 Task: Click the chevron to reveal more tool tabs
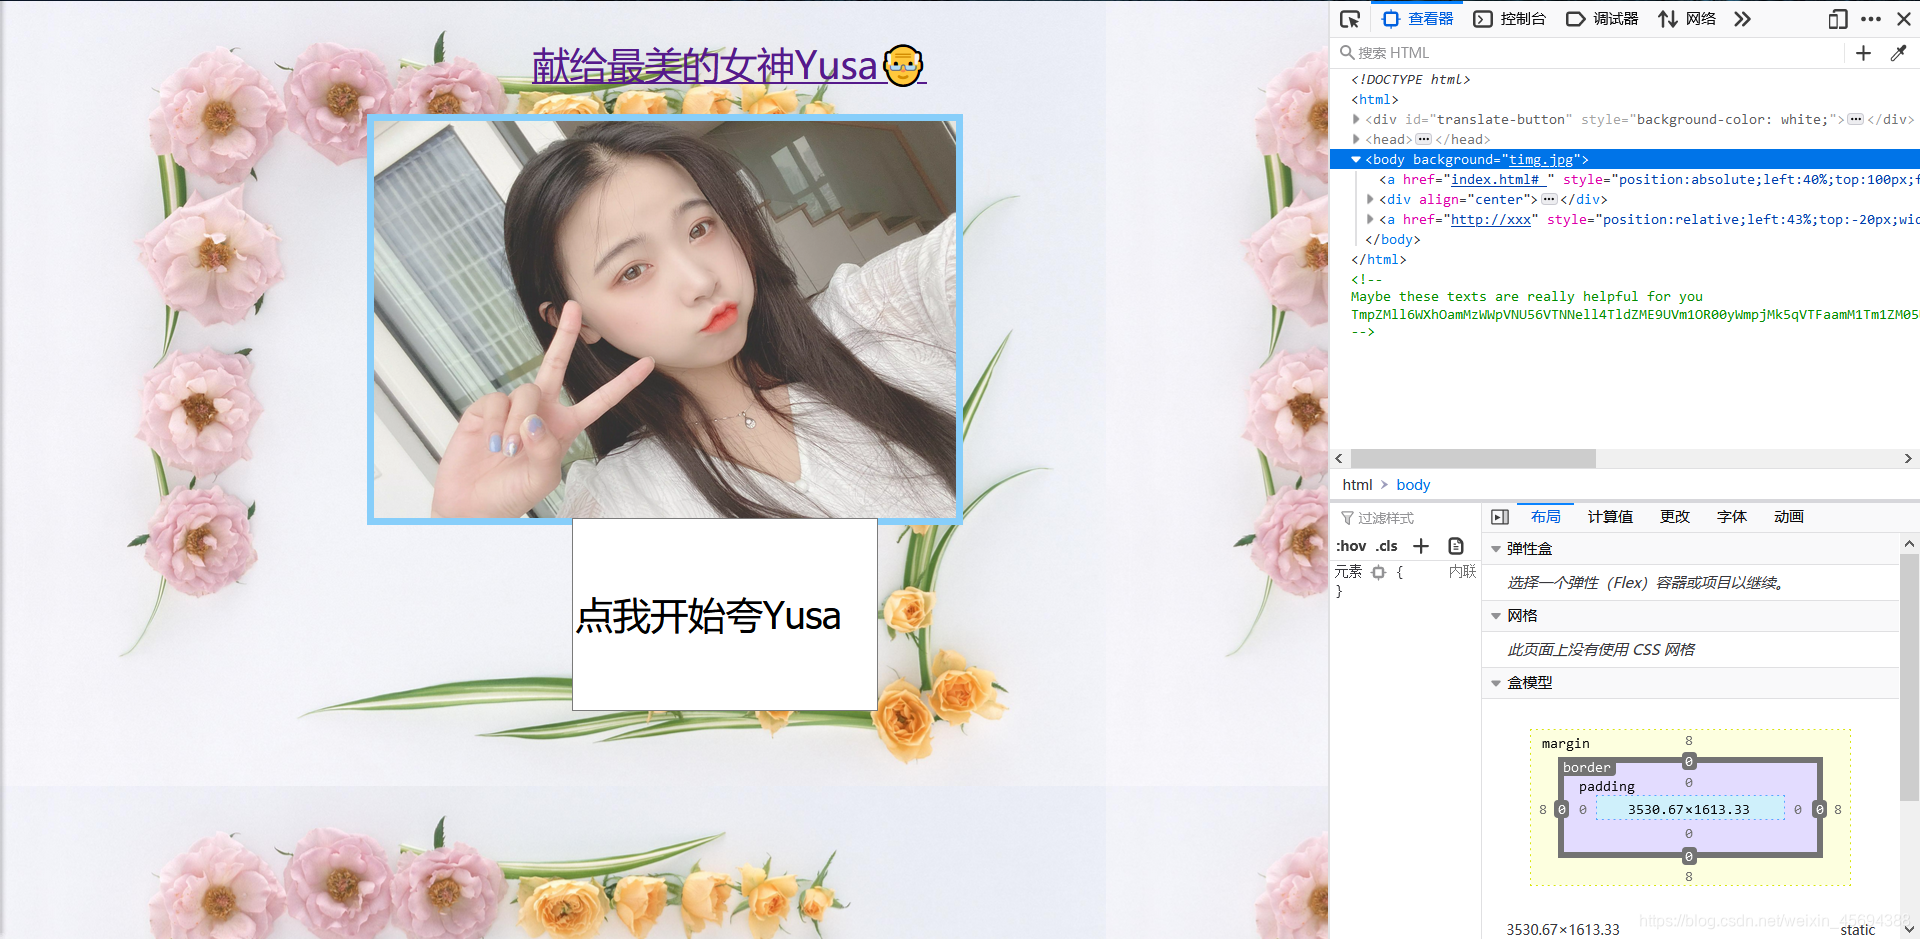pos(1742,19)
